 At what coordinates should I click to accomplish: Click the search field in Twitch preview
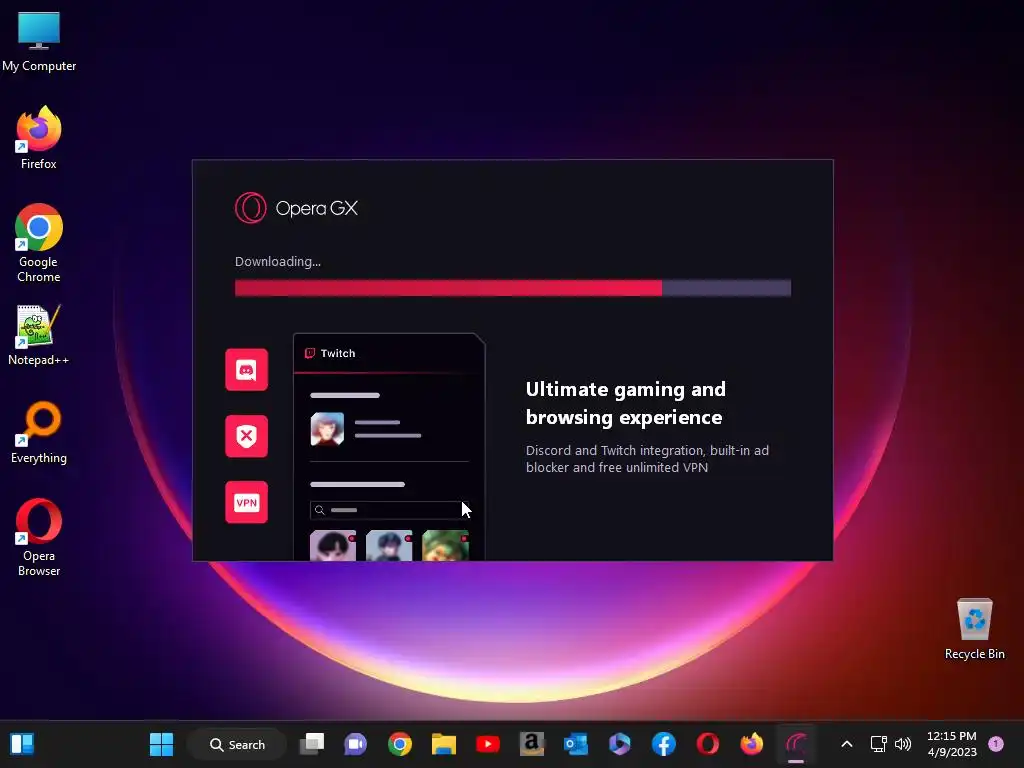coord(389,510)
